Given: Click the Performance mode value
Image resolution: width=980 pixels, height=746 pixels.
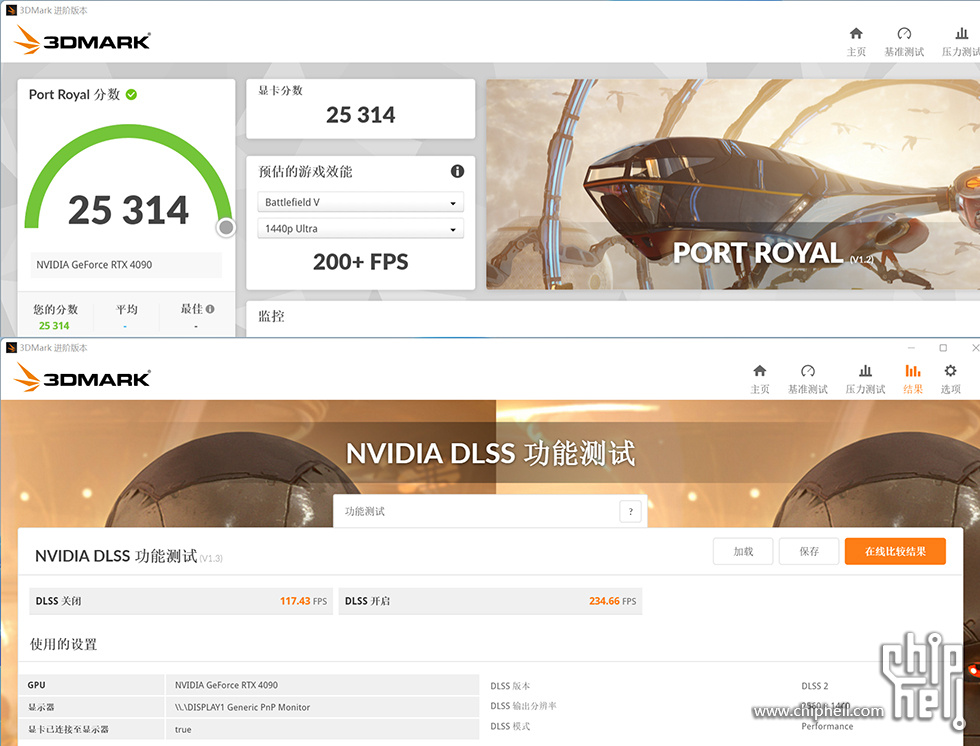Looking at the screenshot, I should [827, 726].
